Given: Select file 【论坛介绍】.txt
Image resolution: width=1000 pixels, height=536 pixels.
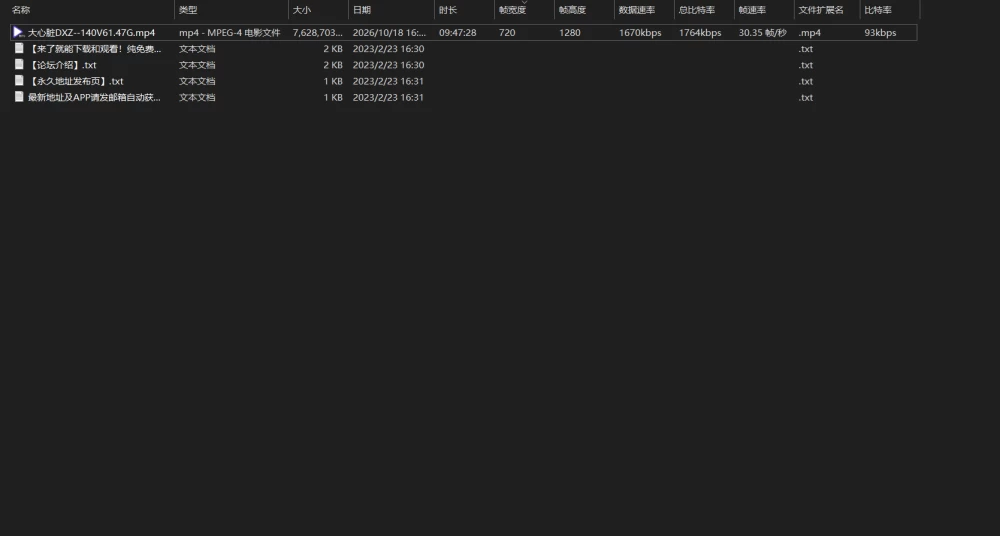Looking at the screenshot, I should pyautogui.click(x=62, y=65).
